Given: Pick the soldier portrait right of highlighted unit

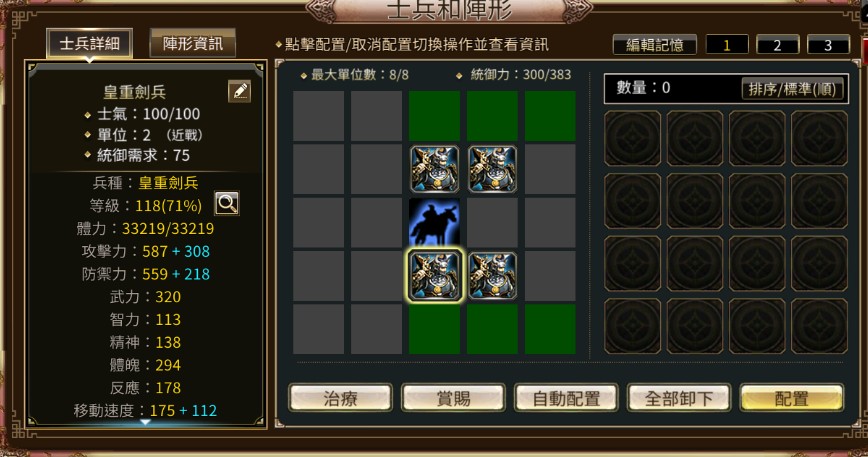Looking at the screenshot, I should (492, 276).
